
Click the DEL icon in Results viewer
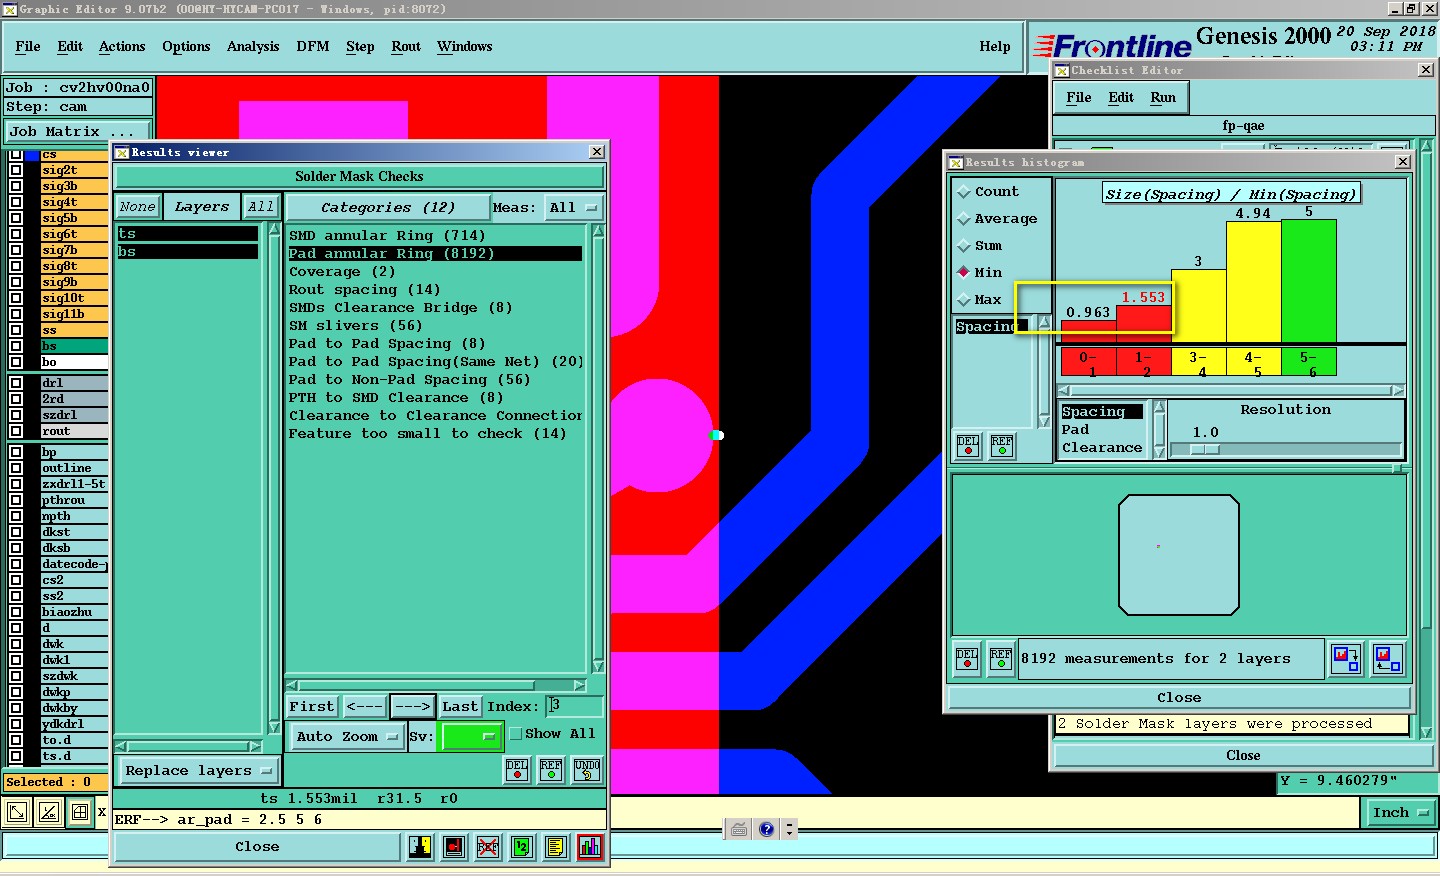(x=517, y=769)
